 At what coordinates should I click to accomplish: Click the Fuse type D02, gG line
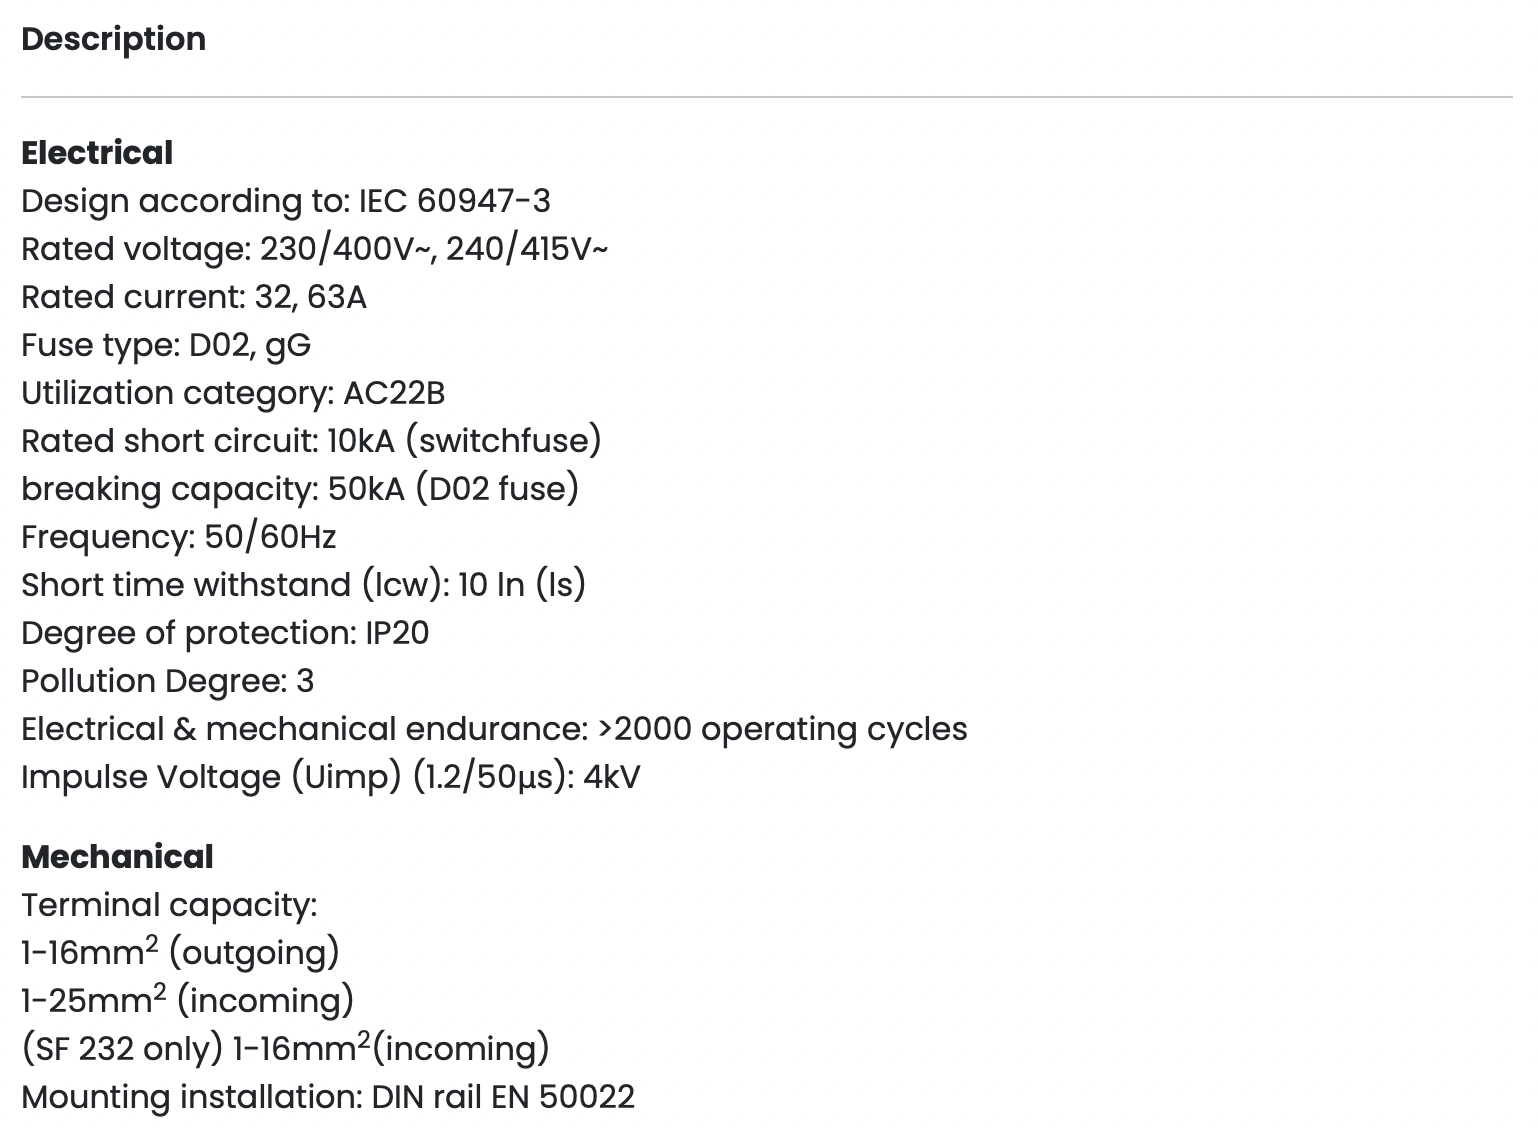click(166, 345)
